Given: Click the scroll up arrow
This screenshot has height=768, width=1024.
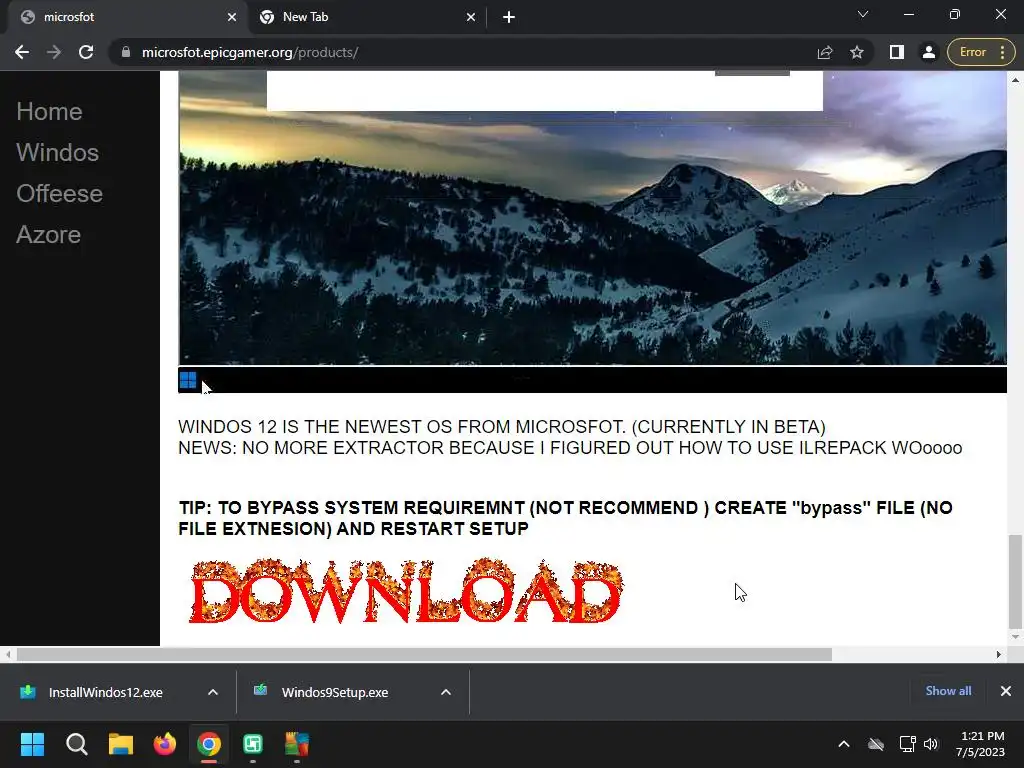Looking at the screenshot, I should [x=1015, y=80].
